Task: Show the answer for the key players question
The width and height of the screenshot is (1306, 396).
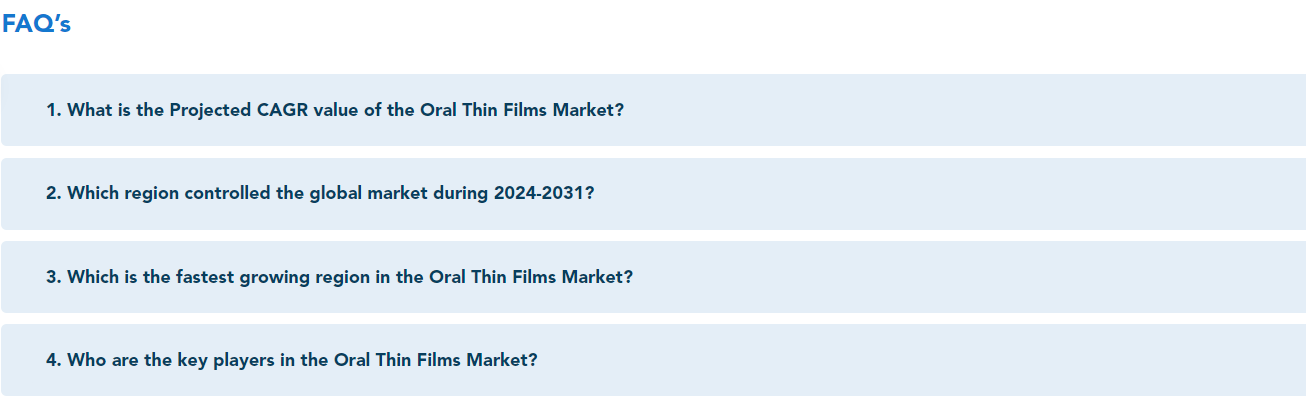Action: (653, 360)
